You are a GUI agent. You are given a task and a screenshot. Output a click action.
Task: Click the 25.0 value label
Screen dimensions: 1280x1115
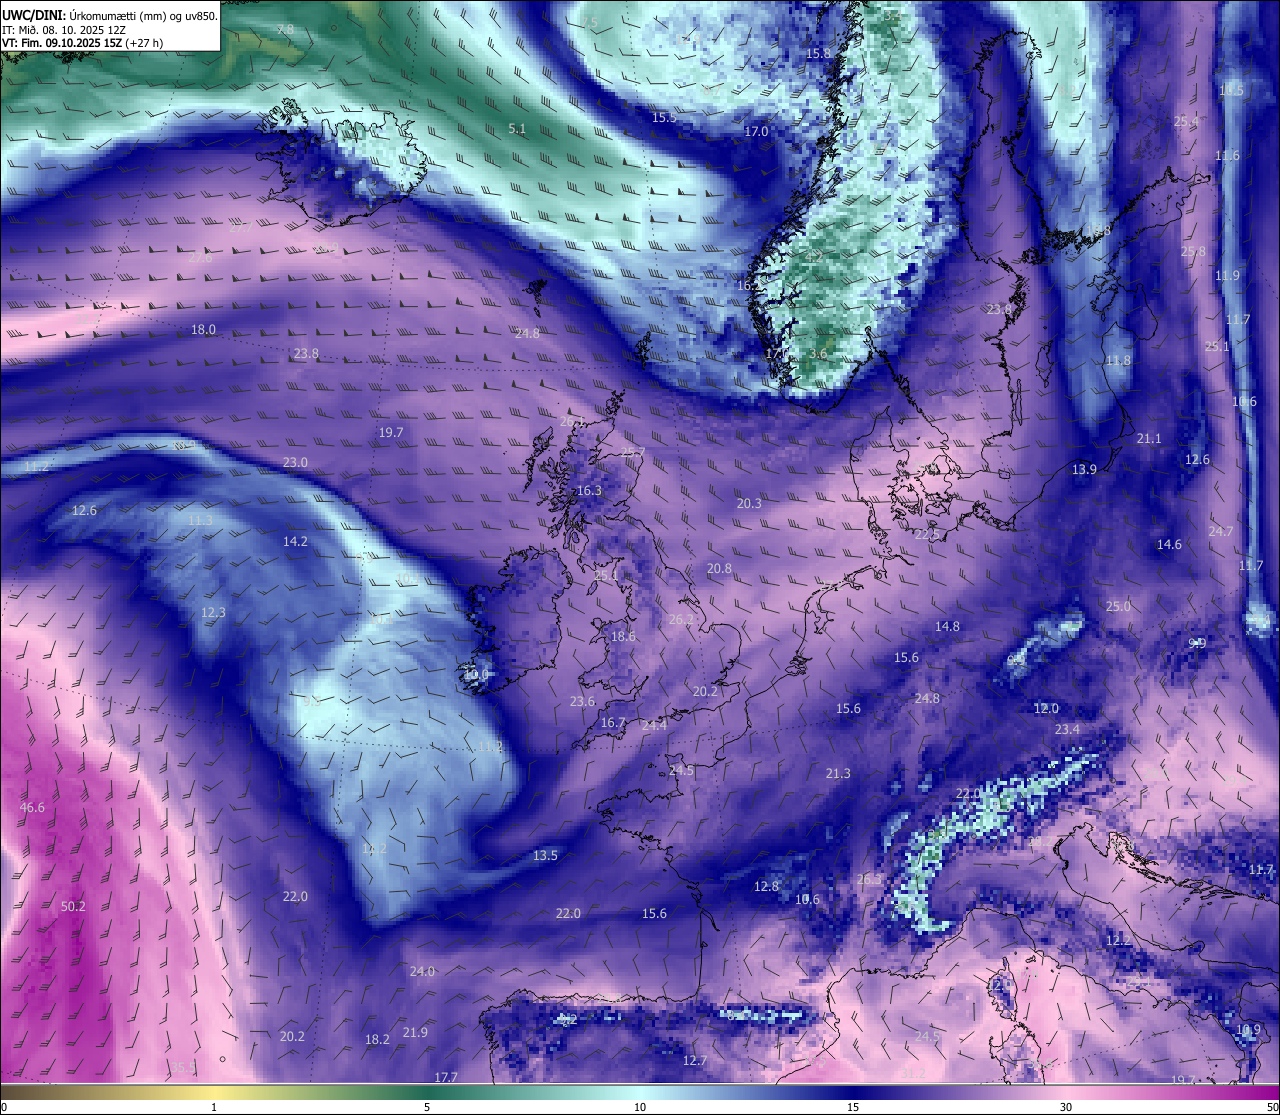click(1118, 606)
